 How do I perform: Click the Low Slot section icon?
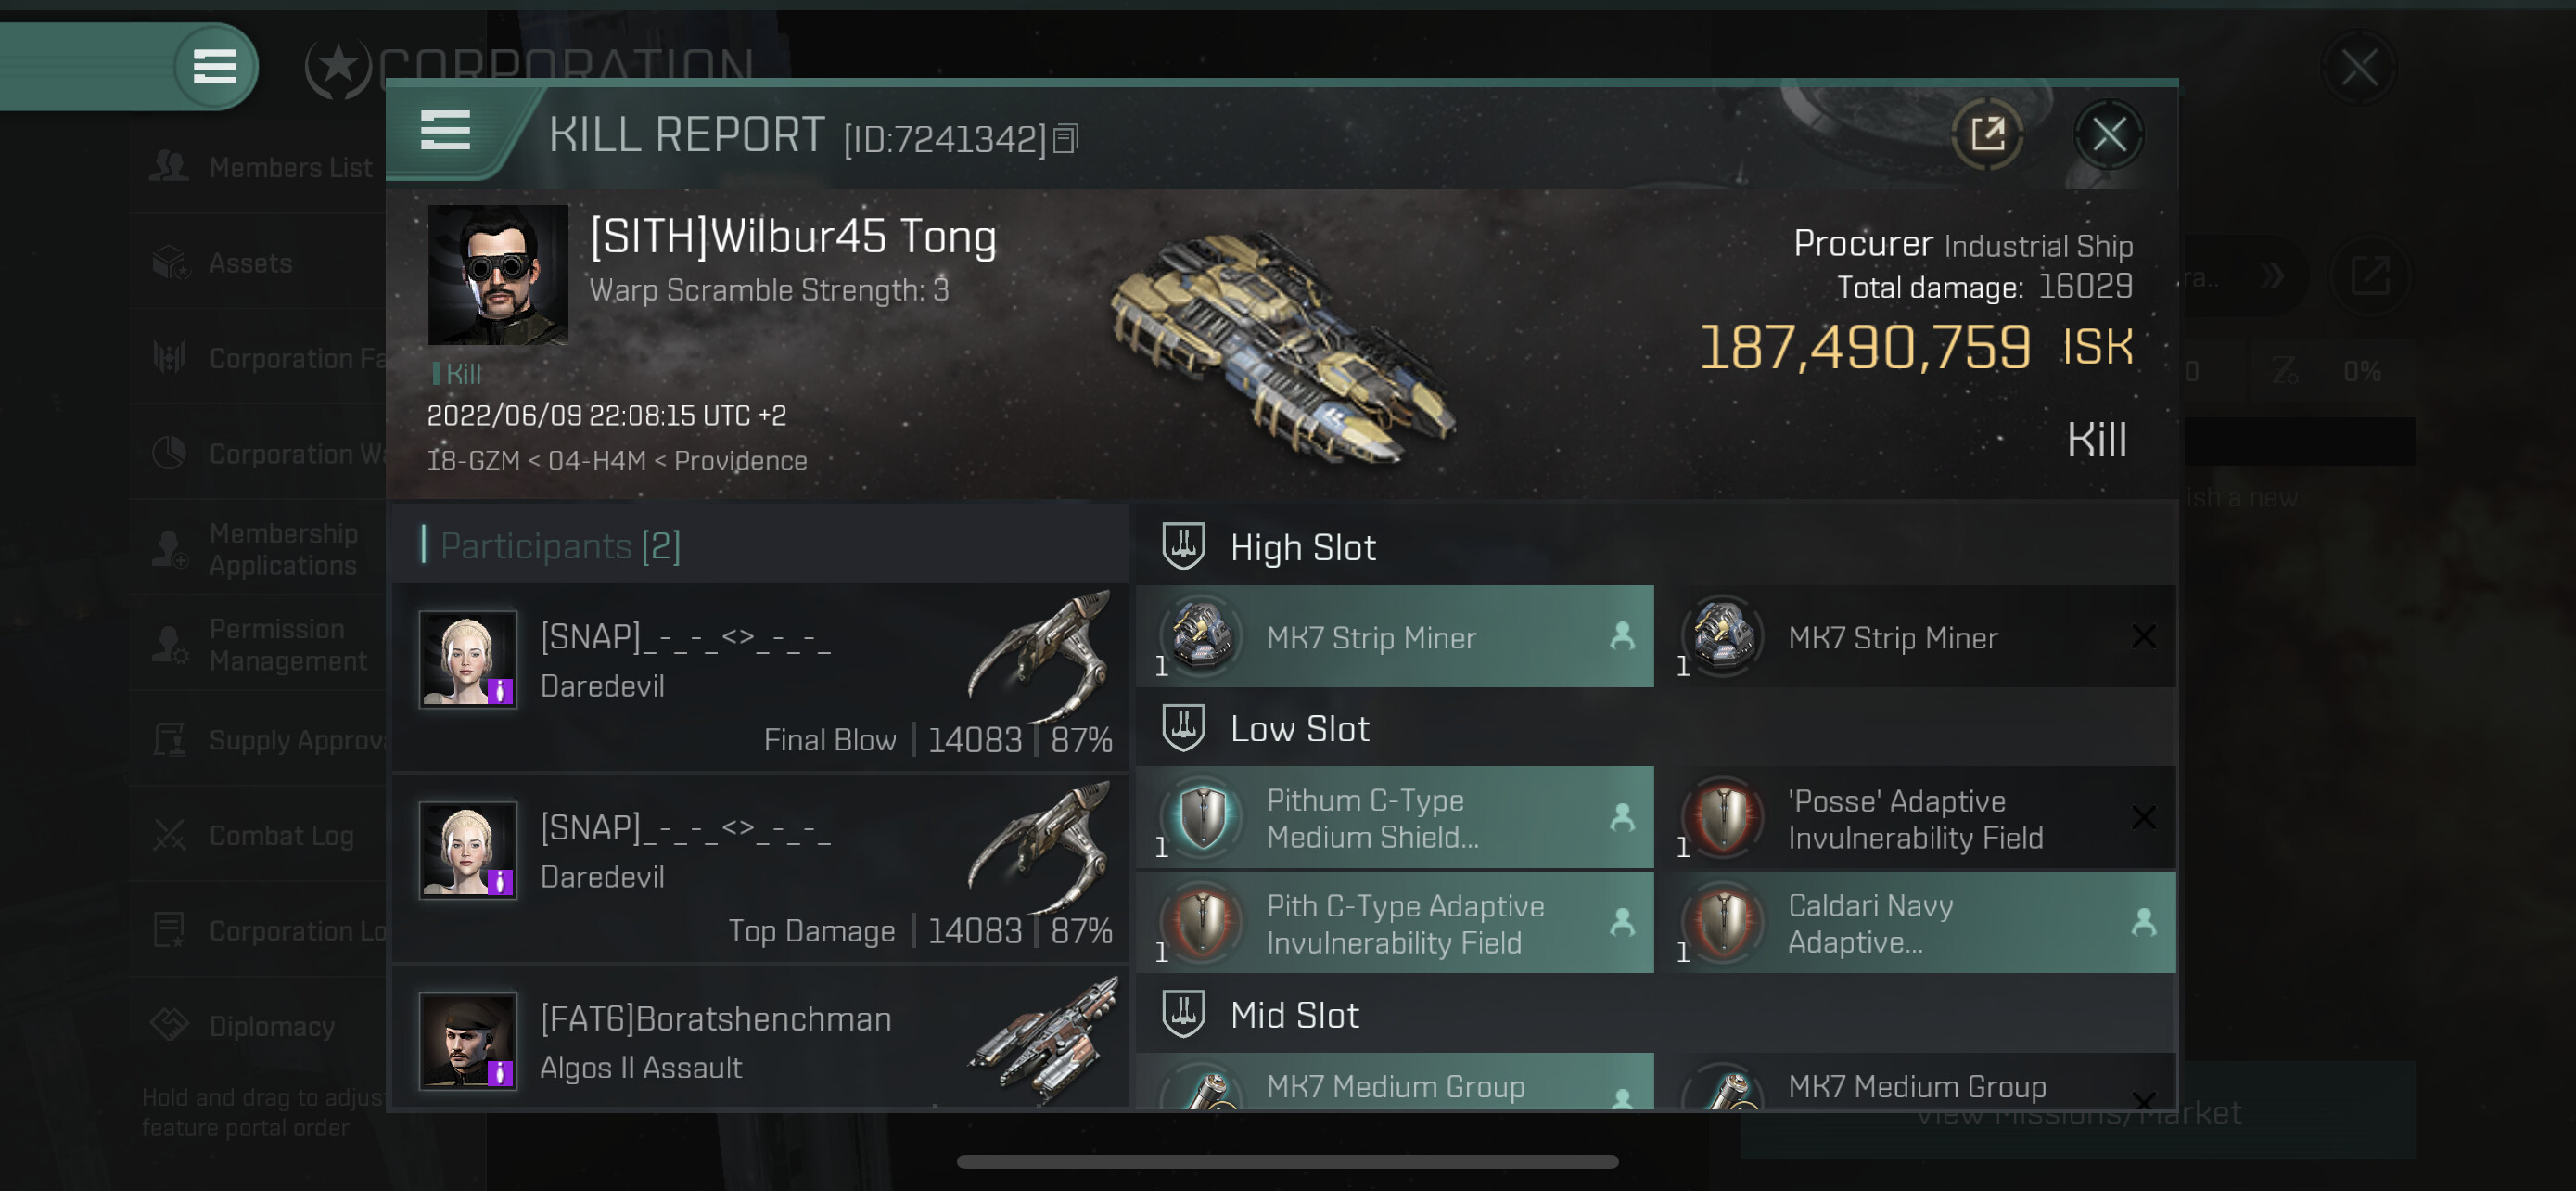pyautogui.click(x=1183, y=727)
